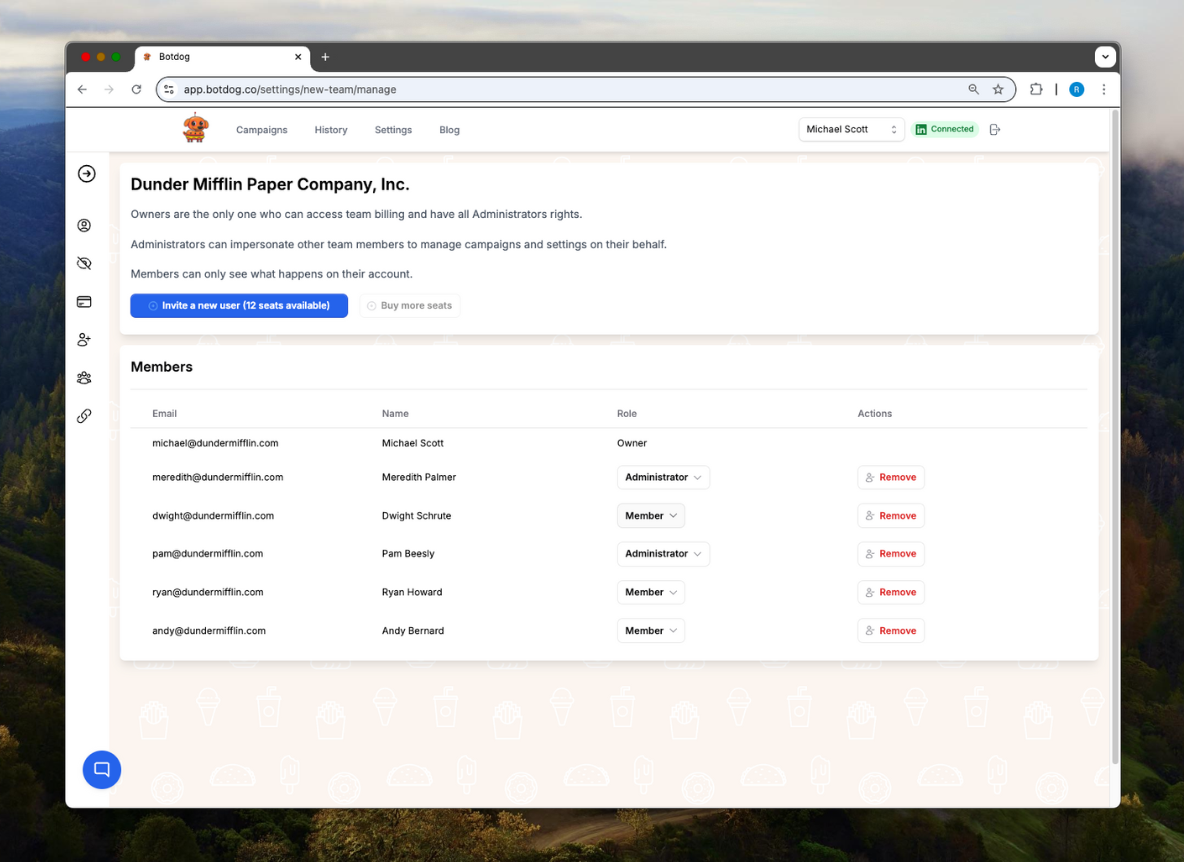This screenshot has height=862, width=1184.
Task: Remove Dwight Schrute from the team
Action: click(x=891, y=516)
